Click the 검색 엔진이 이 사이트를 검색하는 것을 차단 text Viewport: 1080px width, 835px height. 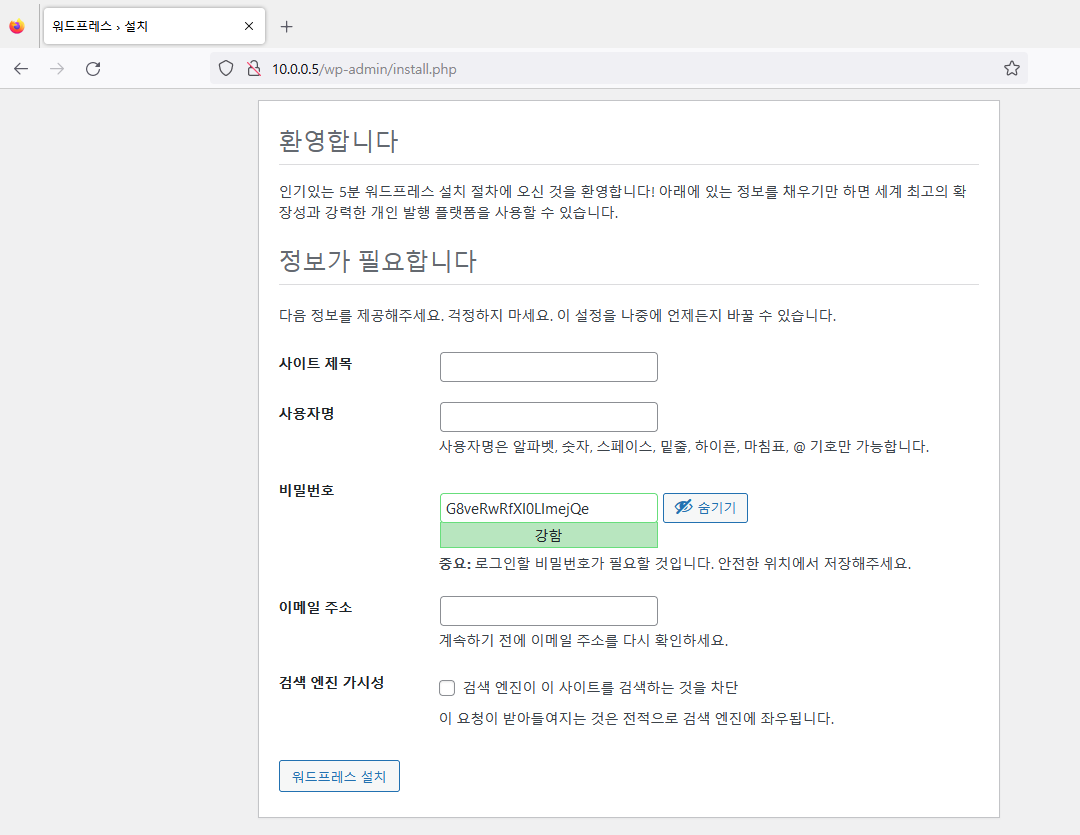click(600, 688)
